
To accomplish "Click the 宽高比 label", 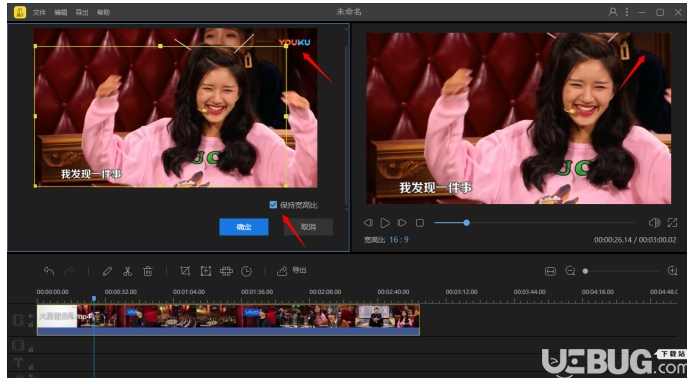I will (374, 240).
